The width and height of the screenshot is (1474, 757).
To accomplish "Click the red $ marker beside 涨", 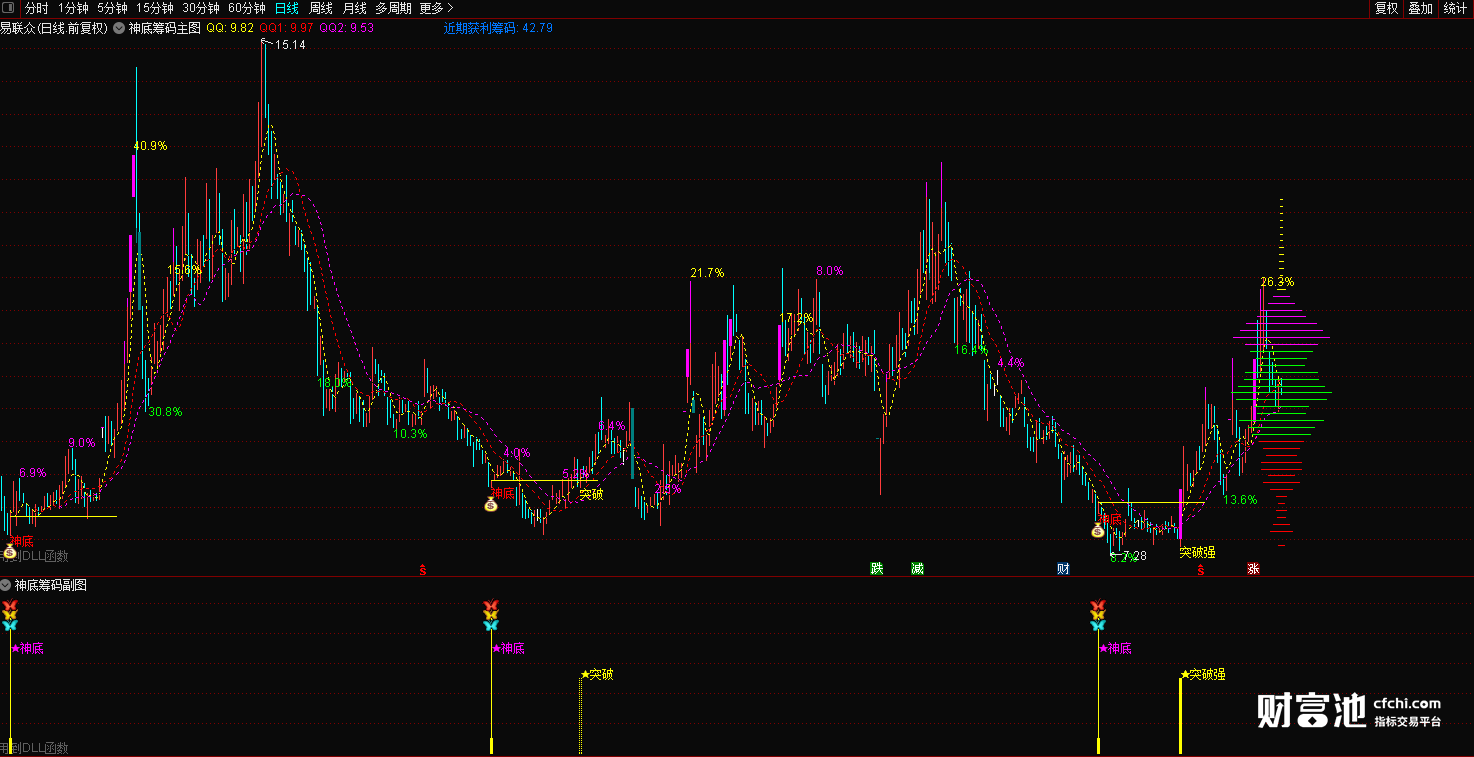I will point(1201,571).
